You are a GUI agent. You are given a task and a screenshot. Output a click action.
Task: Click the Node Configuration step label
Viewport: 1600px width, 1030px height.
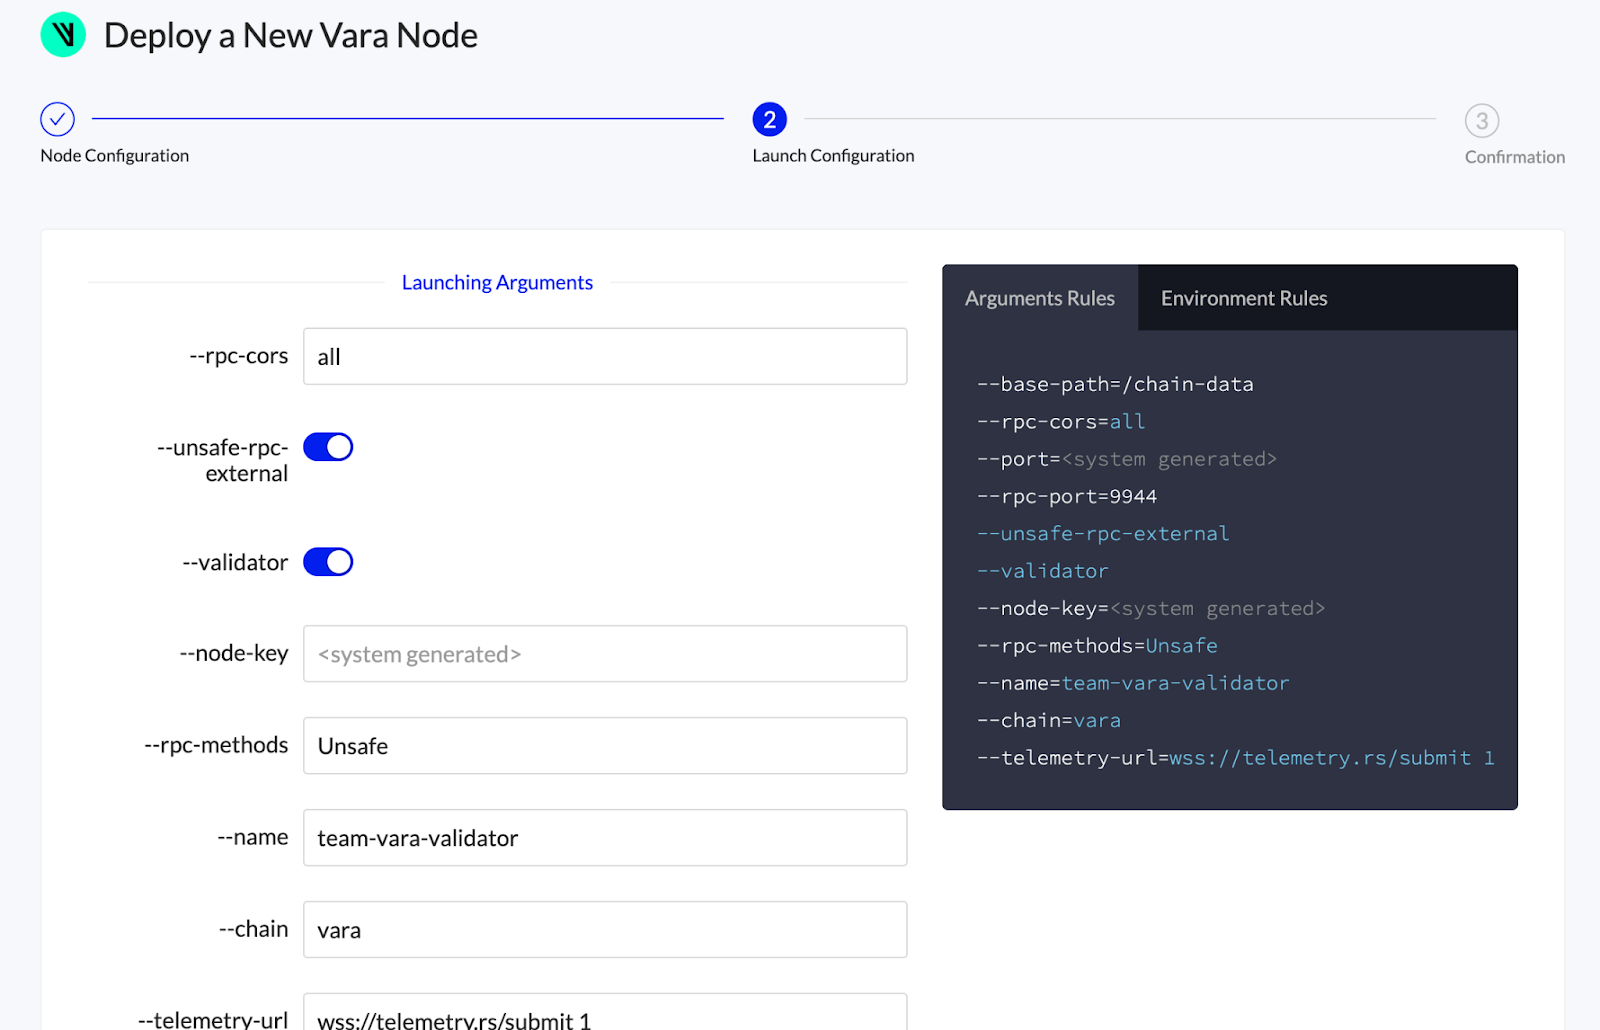[x=114, y=156]
